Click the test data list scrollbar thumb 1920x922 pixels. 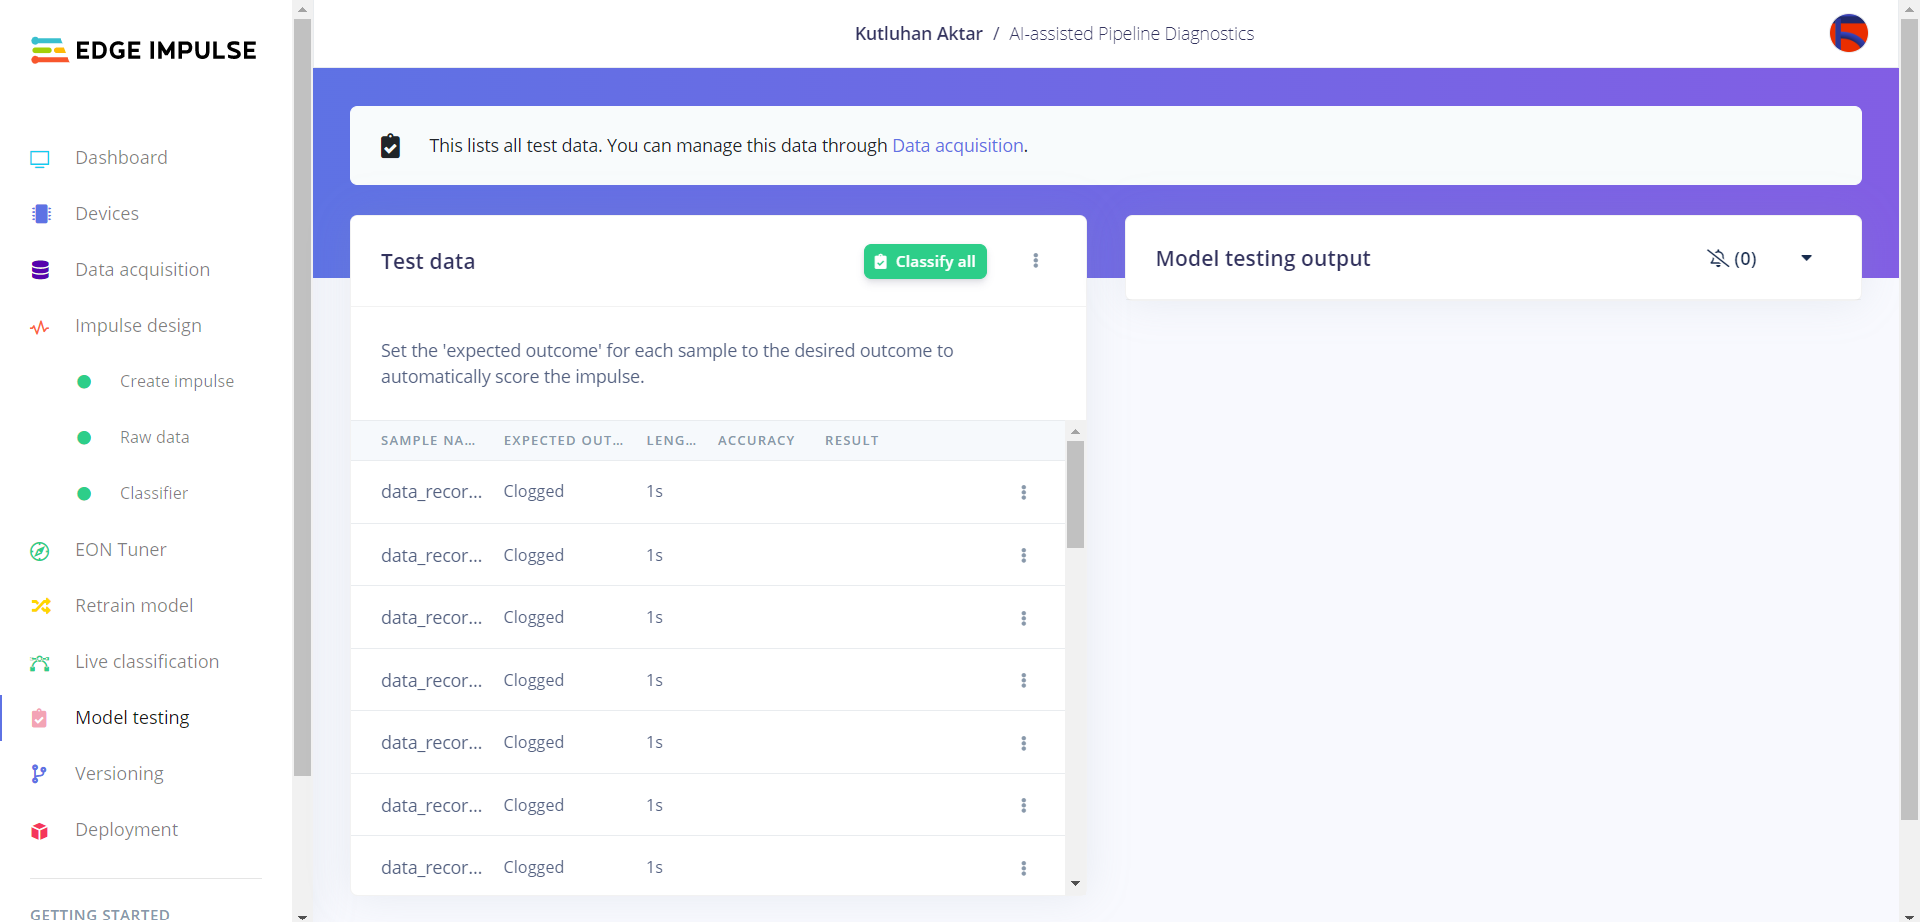click(x=1075, y=494)
